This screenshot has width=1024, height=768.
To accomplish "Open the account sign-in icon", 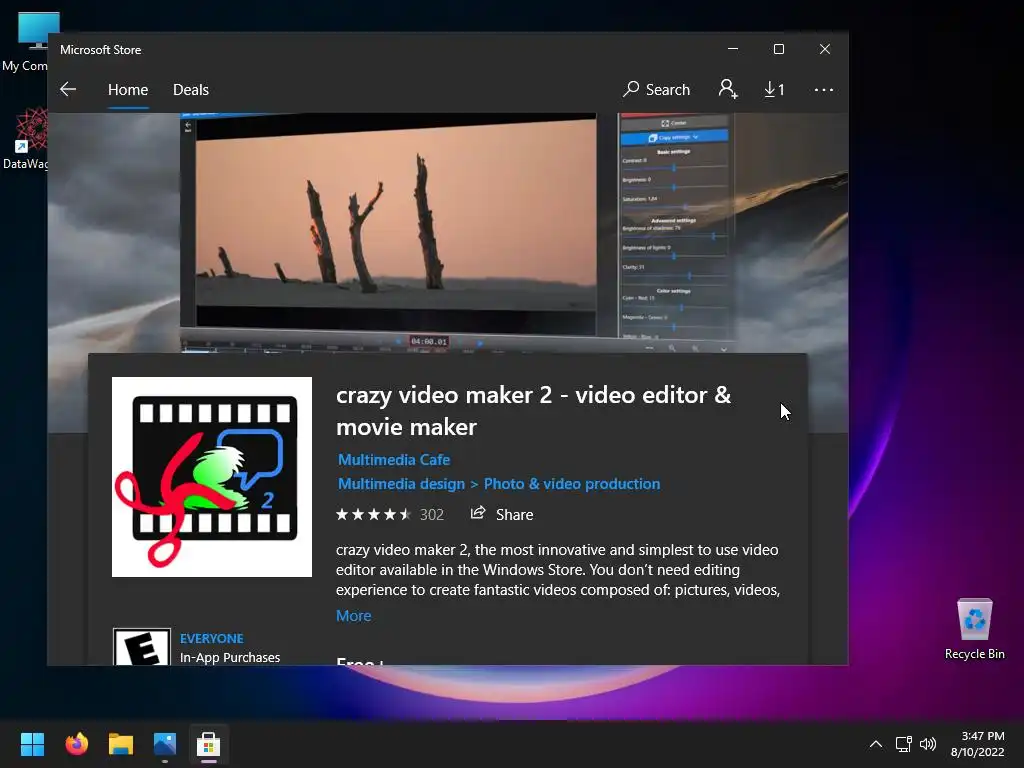I will coord(728,89).
